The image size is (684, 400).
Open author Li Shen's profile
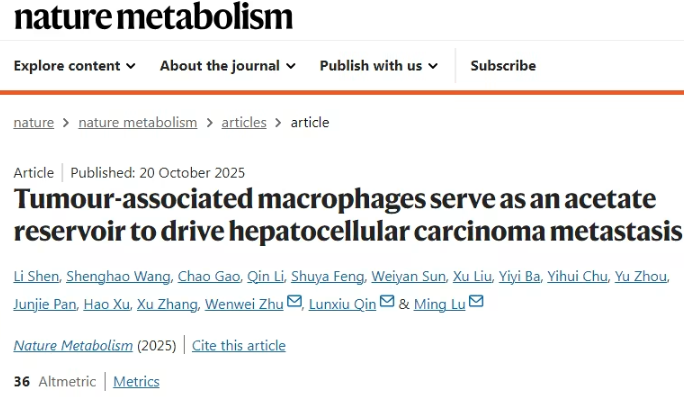[x=36, y=277]
